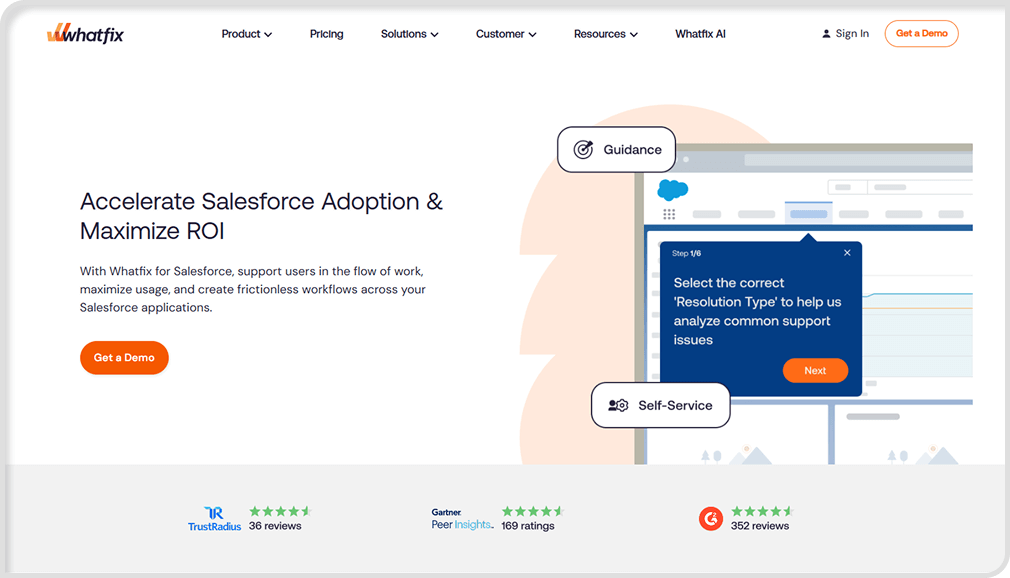Open the Customer dropdown menu

(506, 34)
